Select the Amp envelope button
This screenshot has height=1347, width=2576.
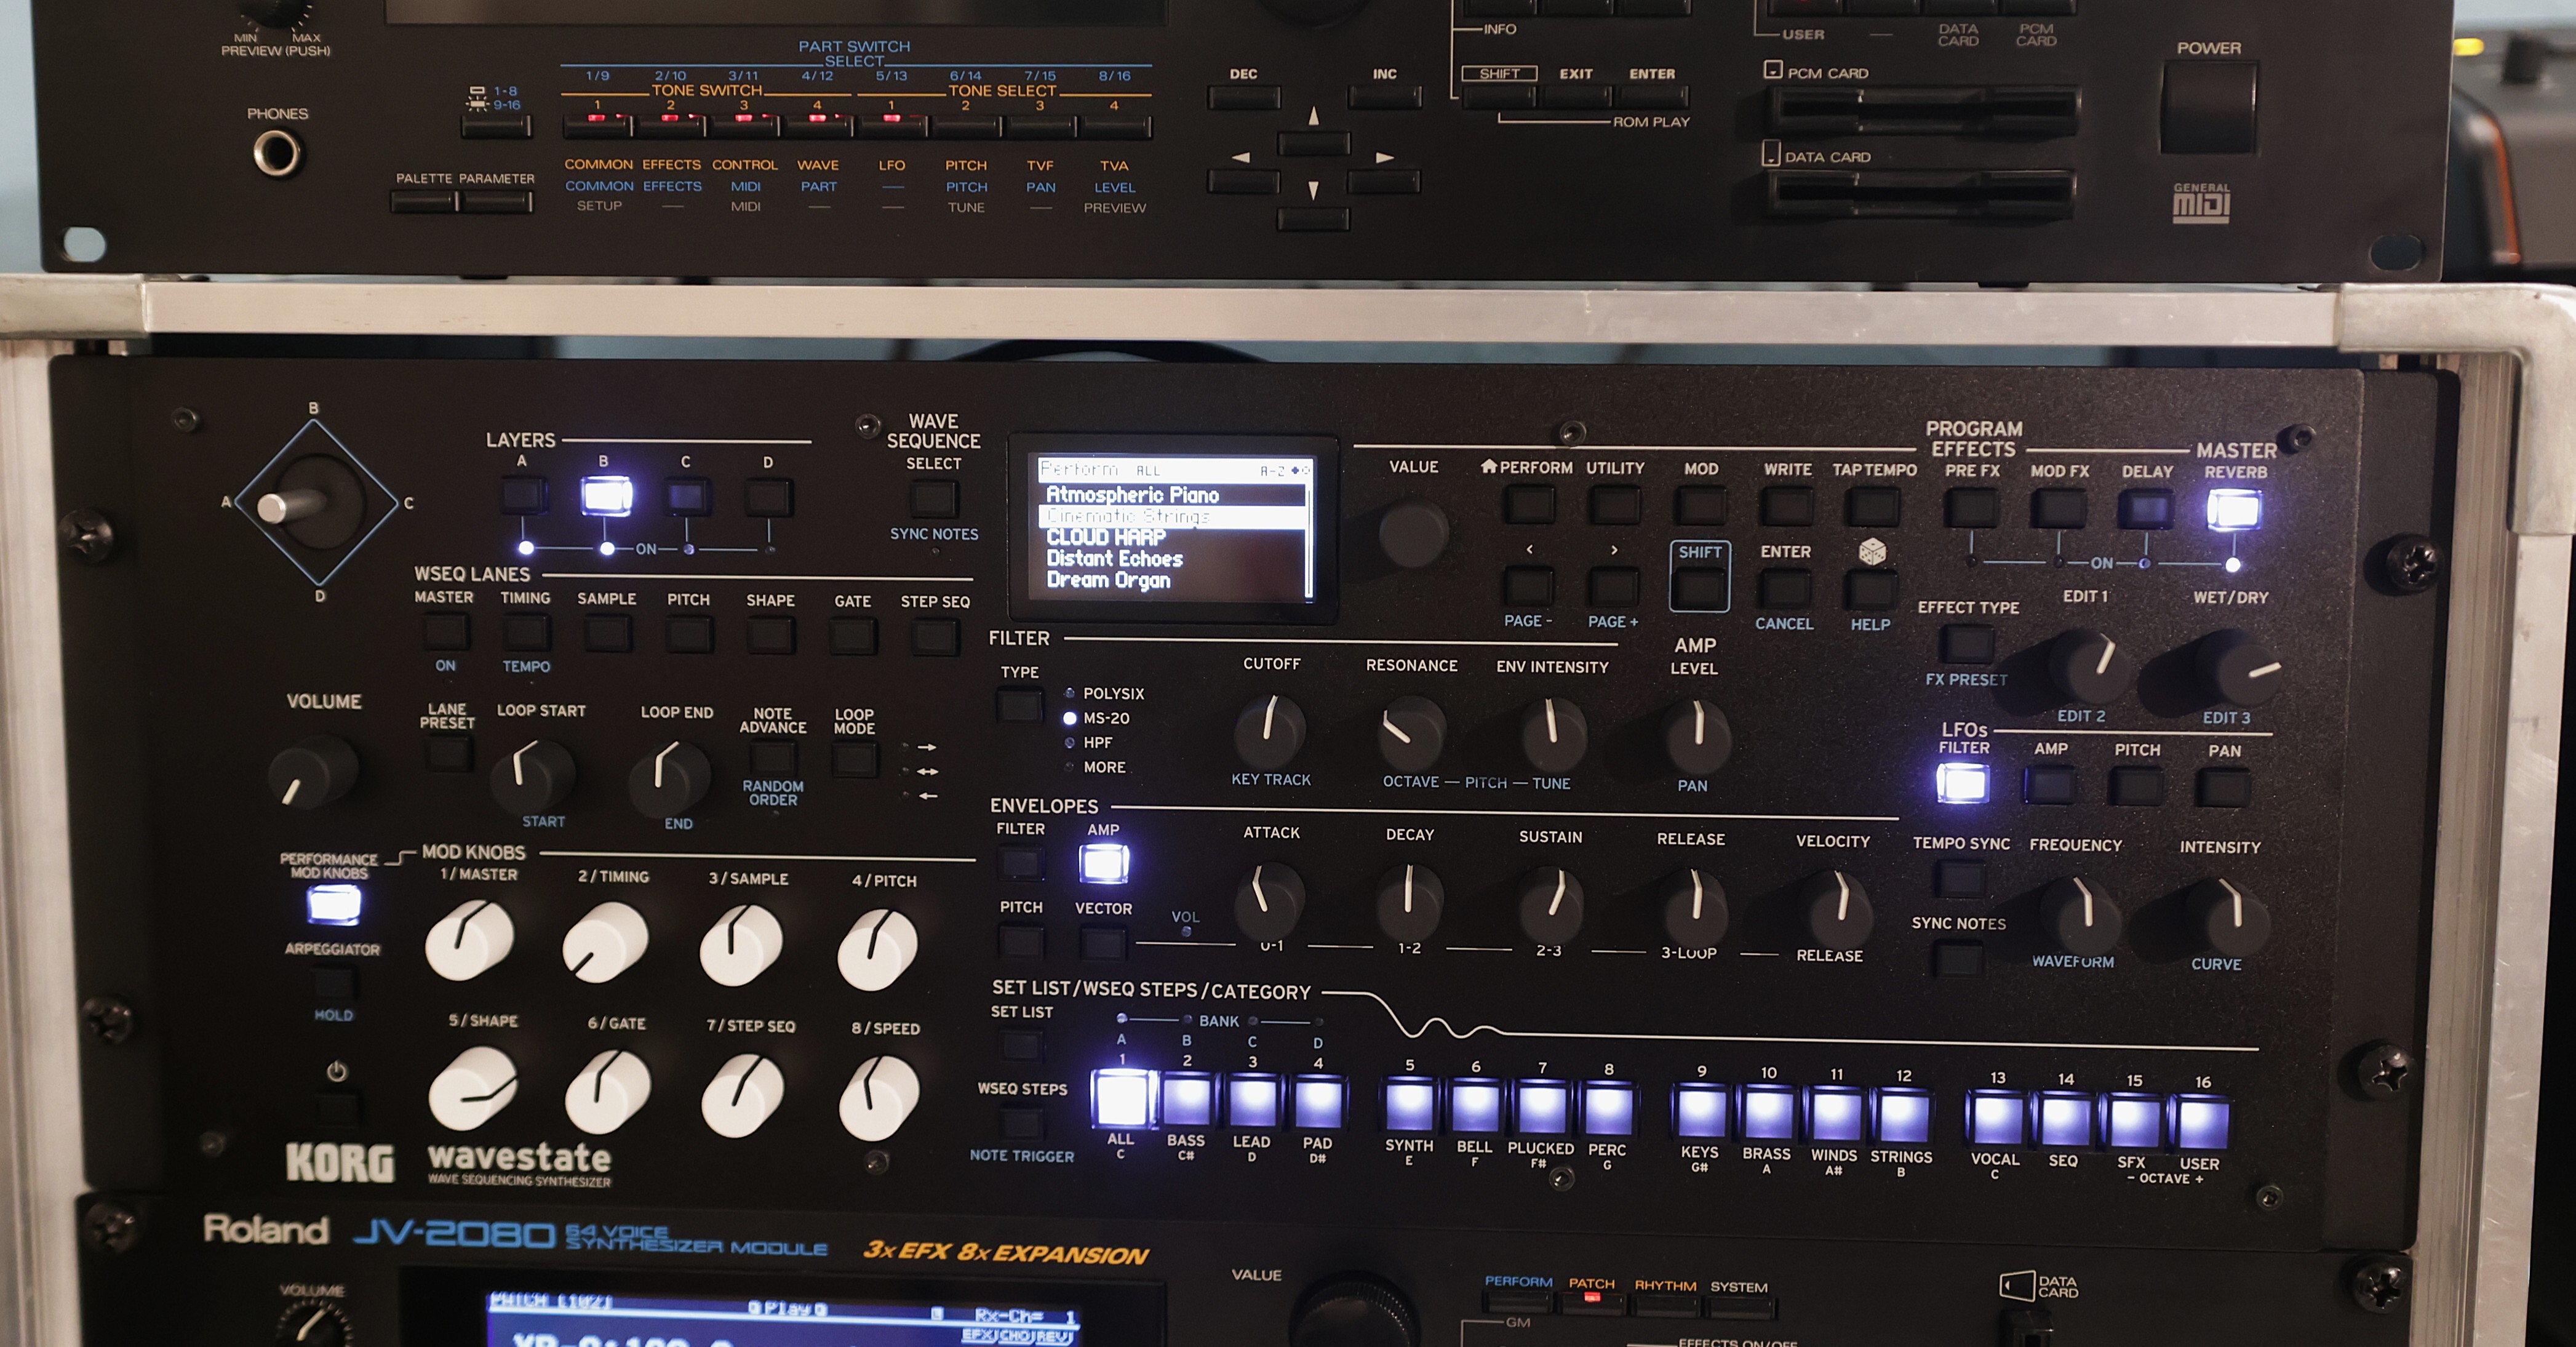1103,863
